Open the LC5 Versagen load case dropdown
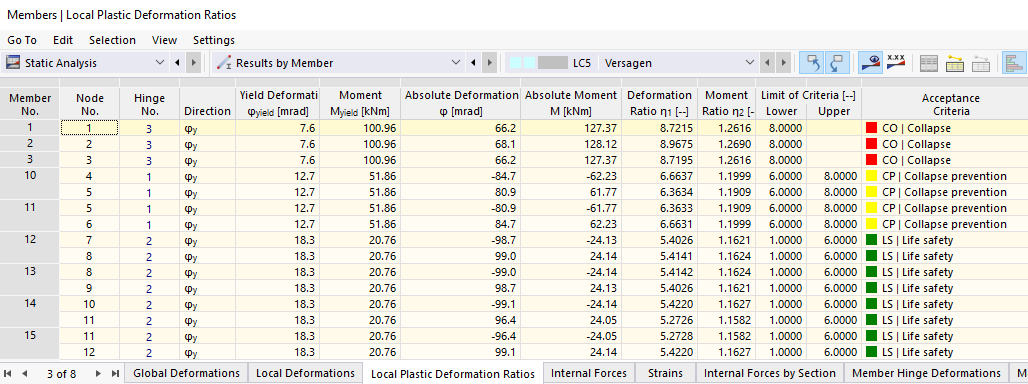This screenshot has height=384, width=1028. 750,63
